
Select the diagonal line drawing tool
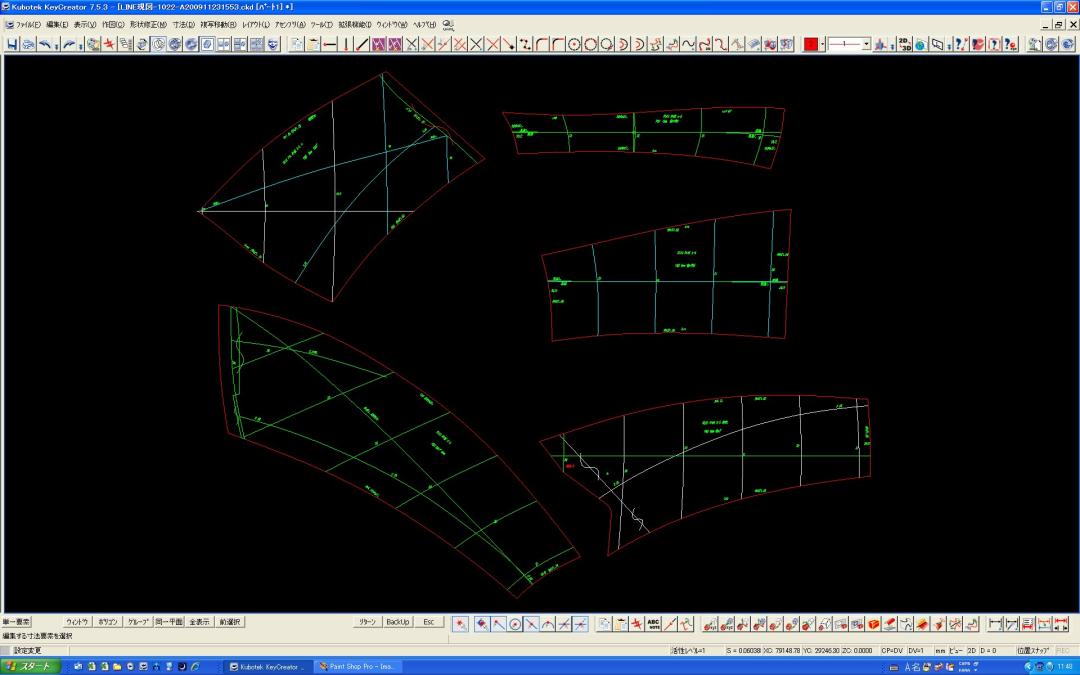coord(362,44)
